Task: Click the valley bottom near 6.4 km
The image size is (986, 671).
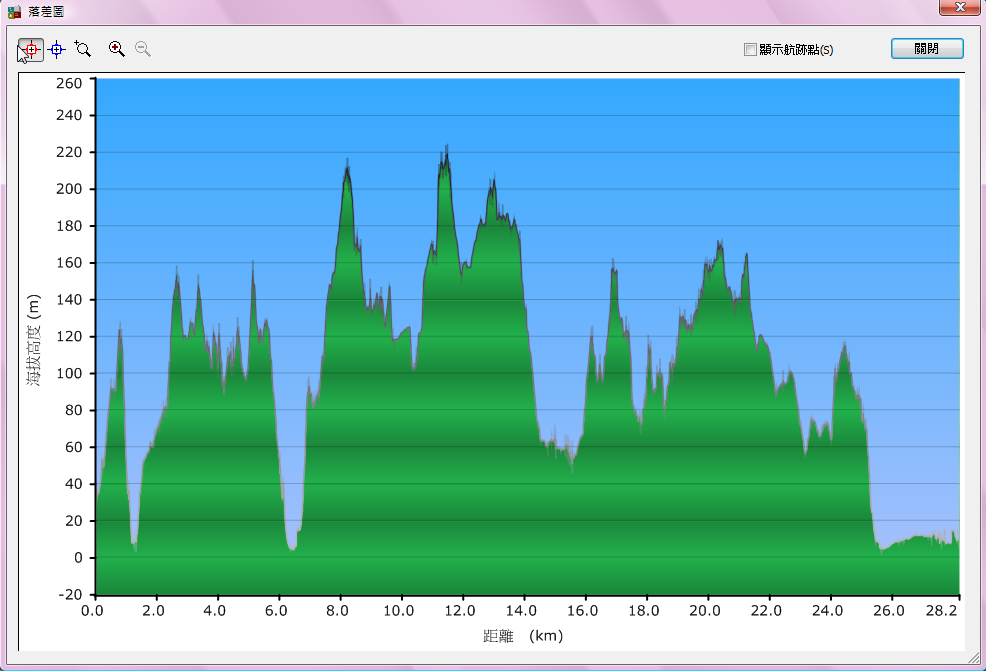Action: (x=292, y=546)
